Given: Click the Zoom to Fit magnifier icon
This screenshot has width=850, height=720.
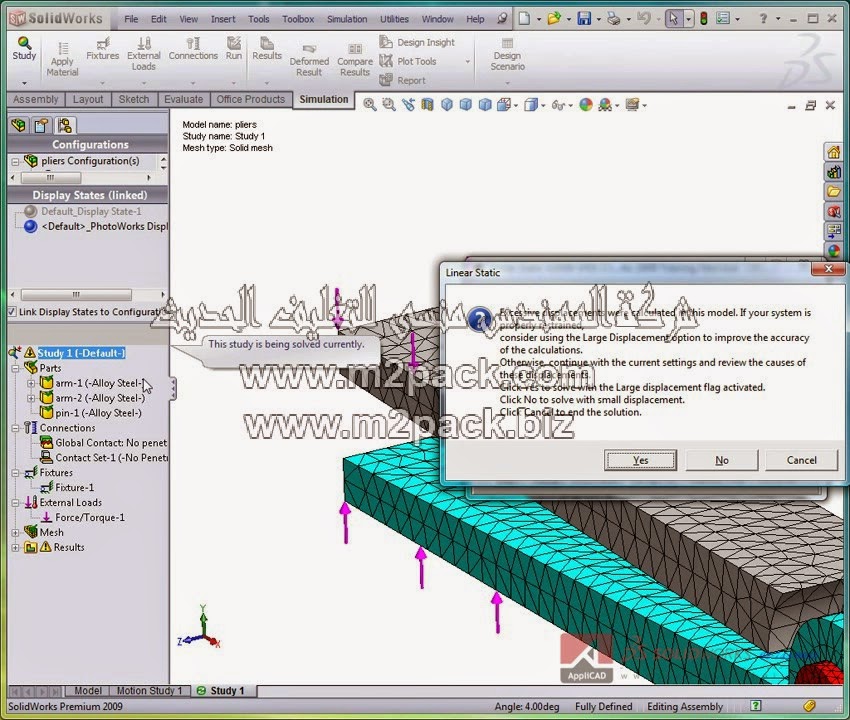Looking at the screenshot, I should [370, 105].
